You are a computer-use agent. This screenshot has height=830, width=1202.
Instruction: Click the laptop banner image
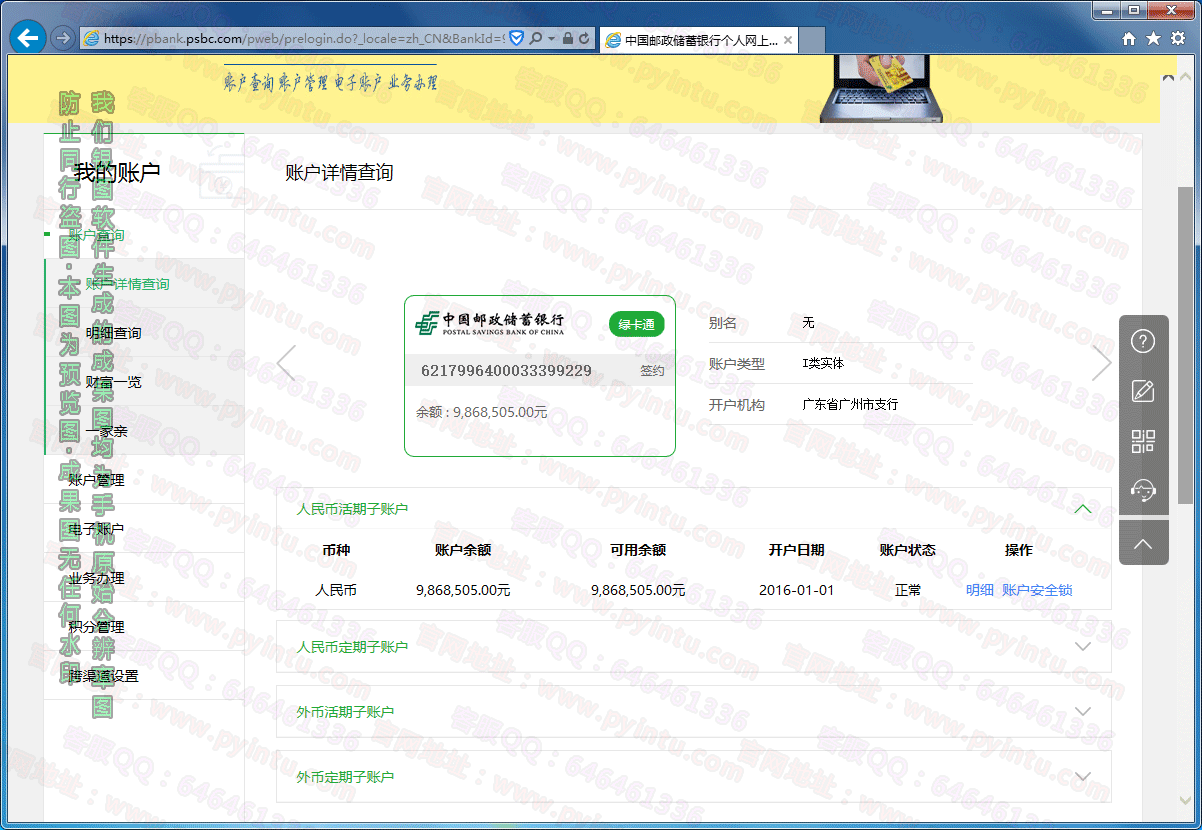881,88
